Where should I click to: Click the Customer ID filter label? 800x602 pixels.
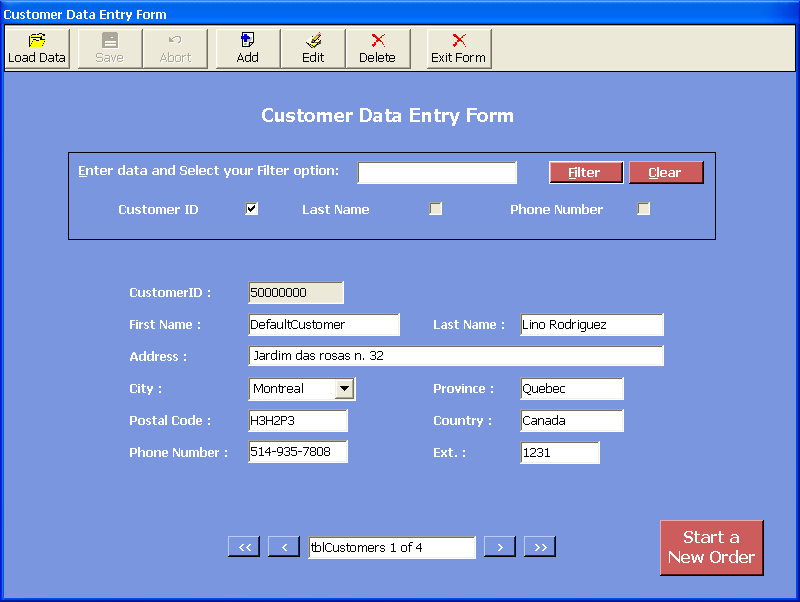(158, 209)
